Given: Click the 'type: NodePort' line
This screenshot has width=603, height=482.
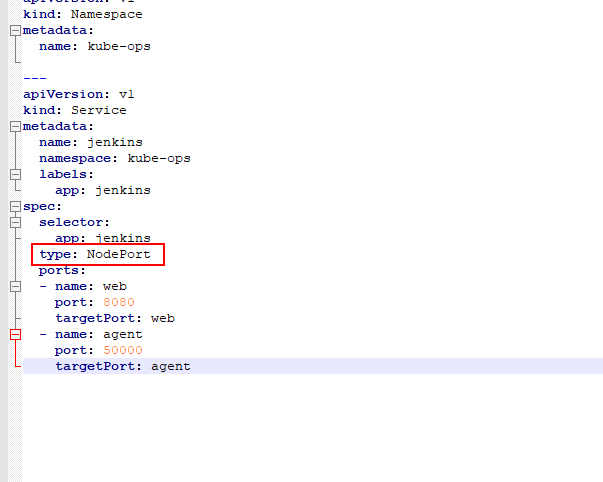Looking at the screenshot, I should point(95,255).
